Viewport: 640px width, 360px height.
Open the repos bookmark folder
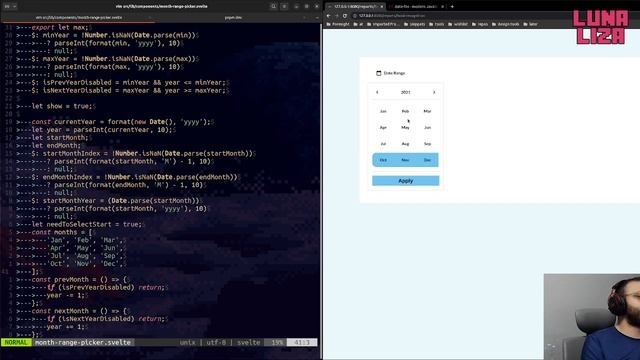[480, 24]
